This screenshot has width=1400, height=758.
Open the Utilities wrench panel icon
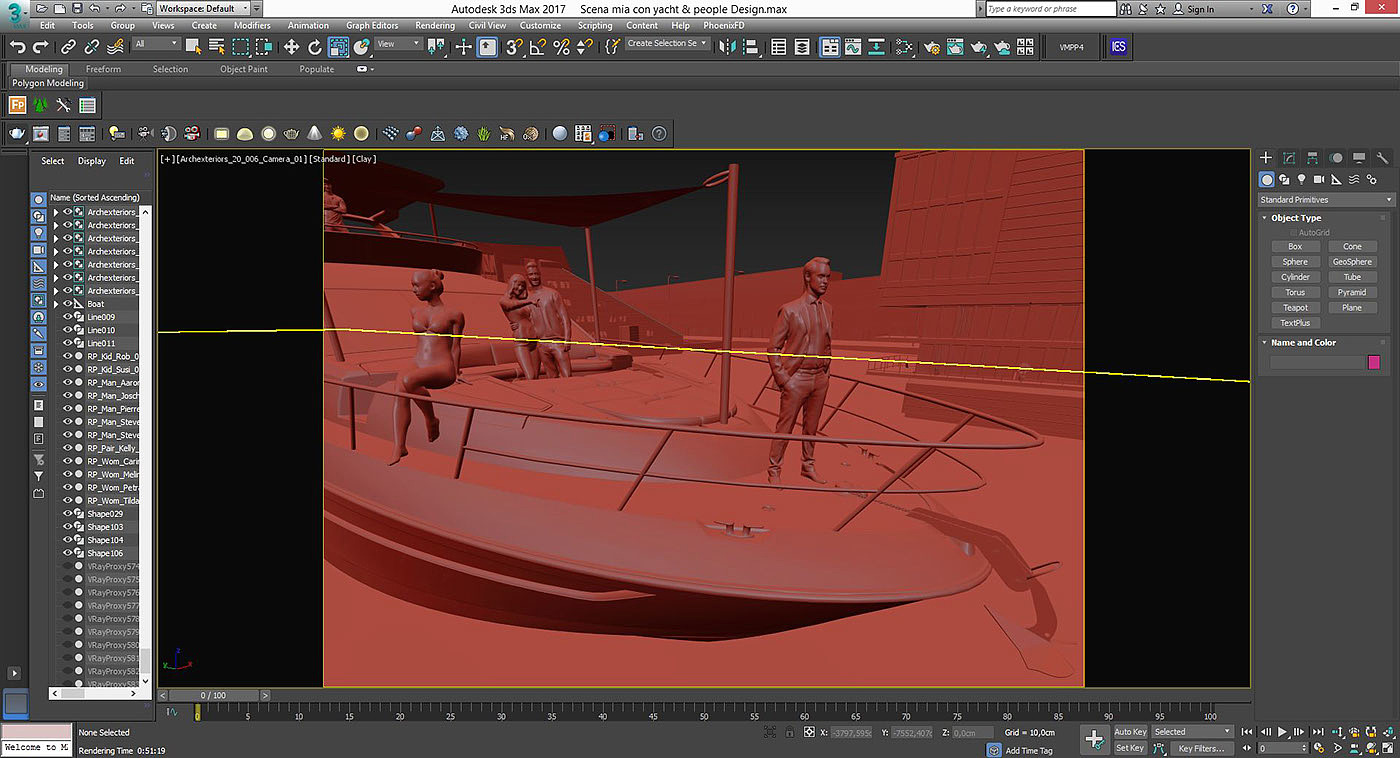click(1382, 158)
